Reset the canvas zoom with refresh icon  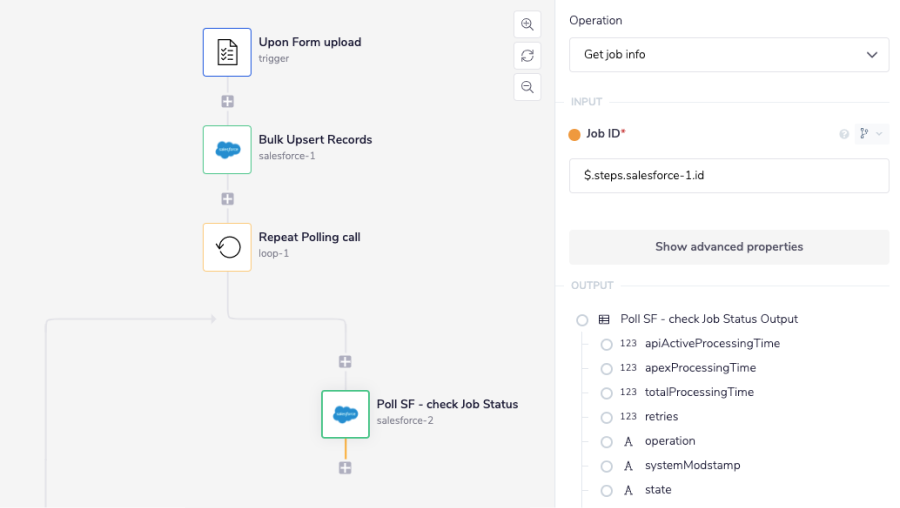click(x=527, y=56)
